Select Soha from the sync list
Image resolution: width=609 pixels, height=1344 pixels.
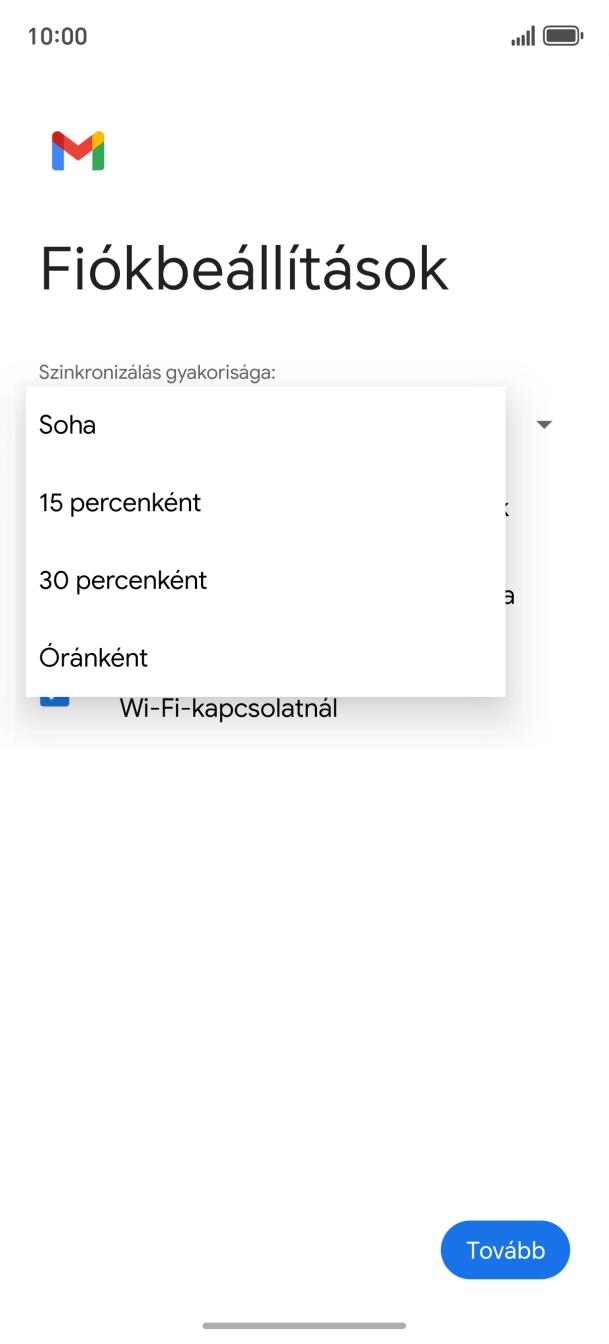[x=66, y=424]
